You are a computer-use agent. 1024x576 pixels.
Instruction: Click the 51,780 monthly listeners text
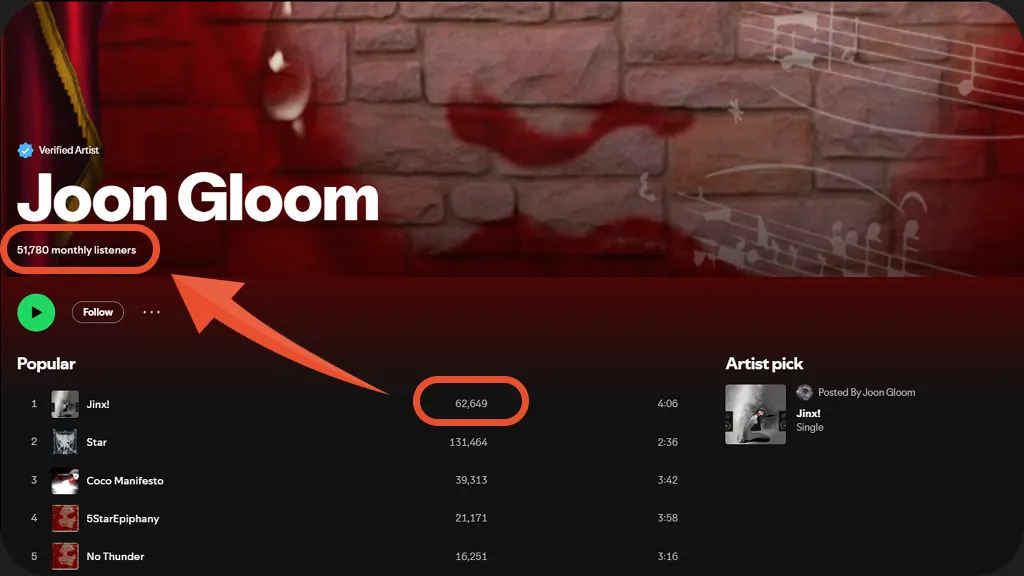[76, 250]
